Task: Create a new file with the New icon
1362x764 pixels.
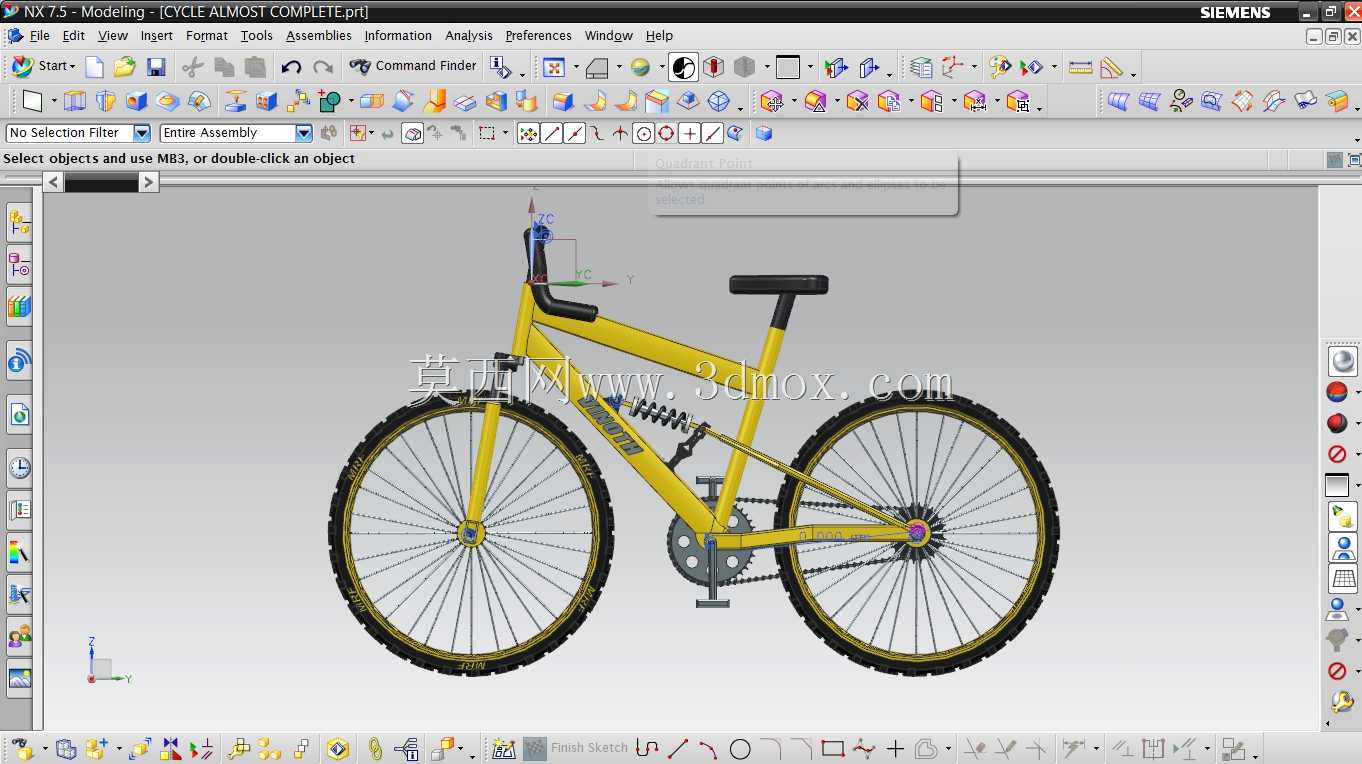Action: point(94,67)
